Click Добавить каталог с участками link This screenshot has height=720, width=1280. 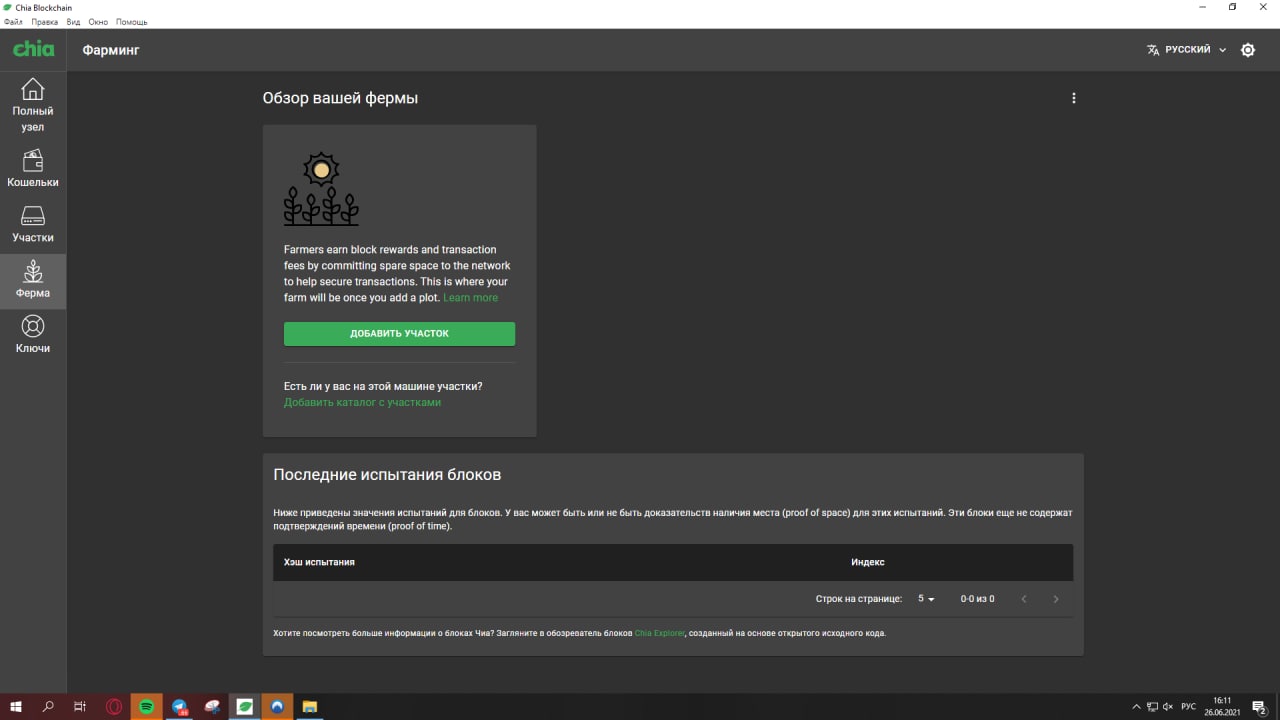tap(362, 402)
